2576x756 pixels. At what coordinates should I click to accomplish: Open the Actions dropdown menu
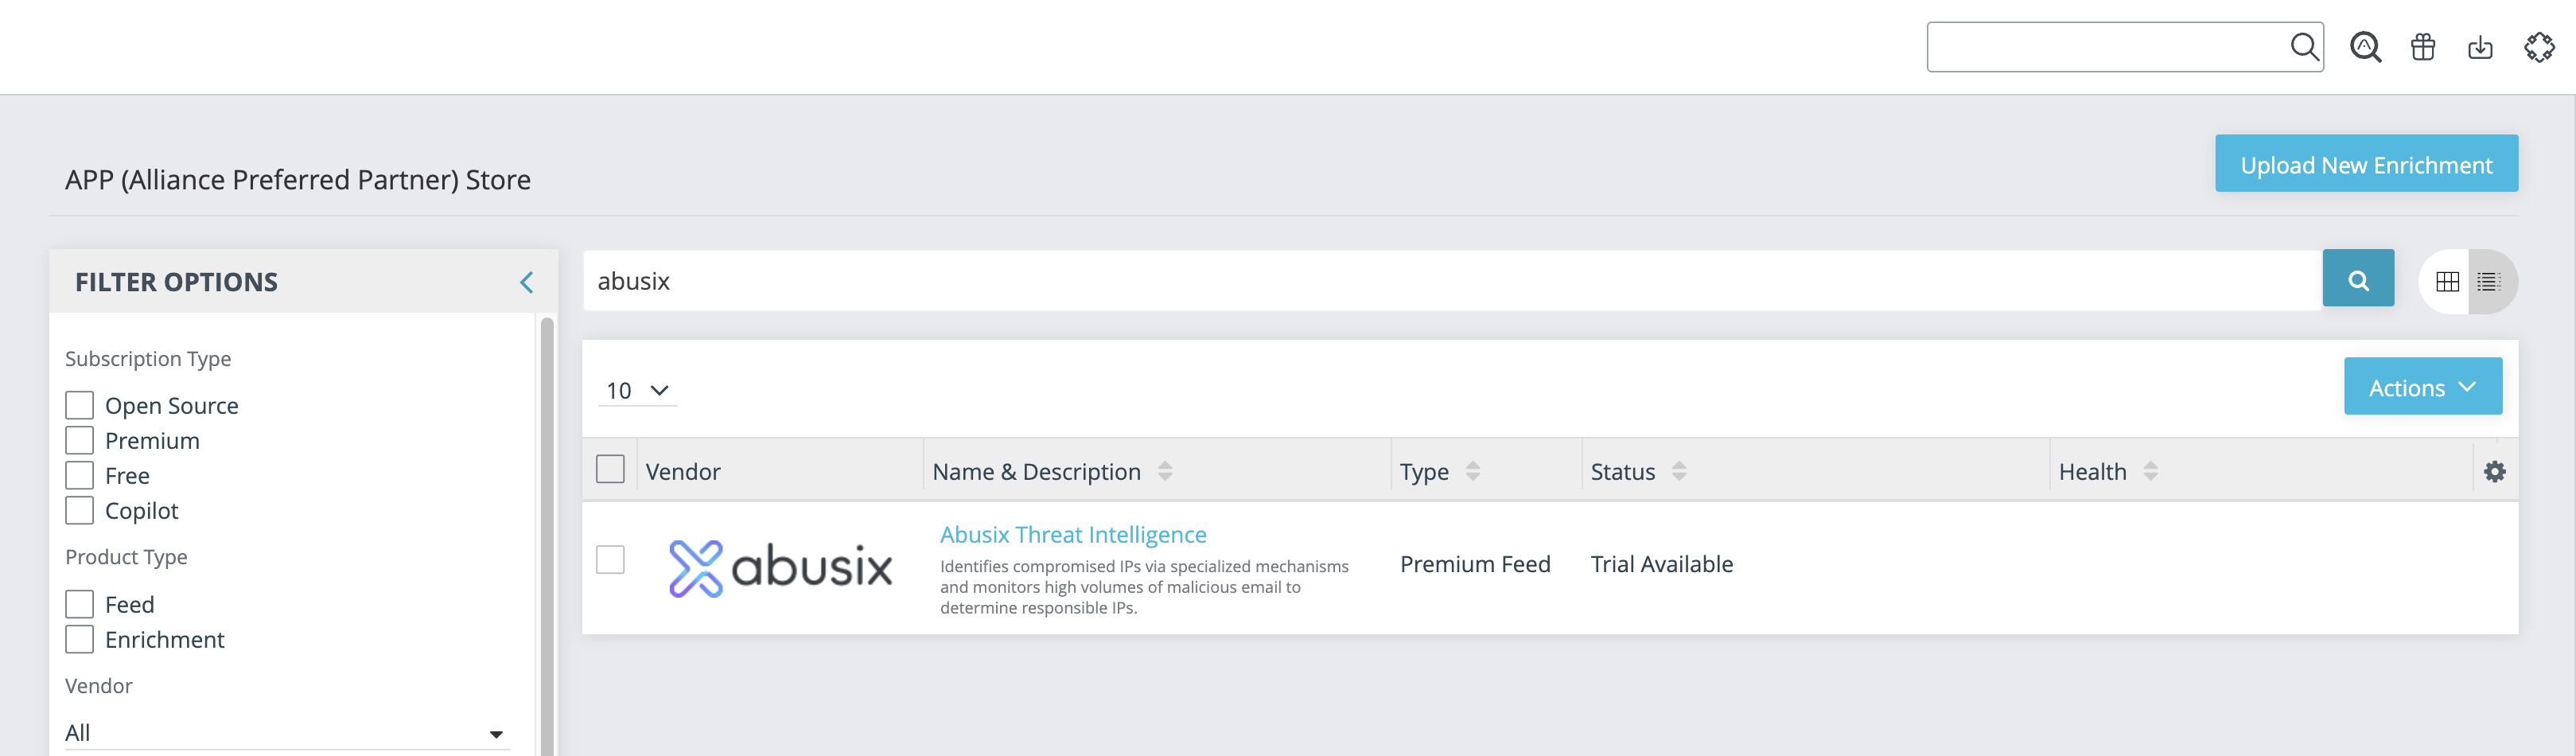click(2422, 387)
